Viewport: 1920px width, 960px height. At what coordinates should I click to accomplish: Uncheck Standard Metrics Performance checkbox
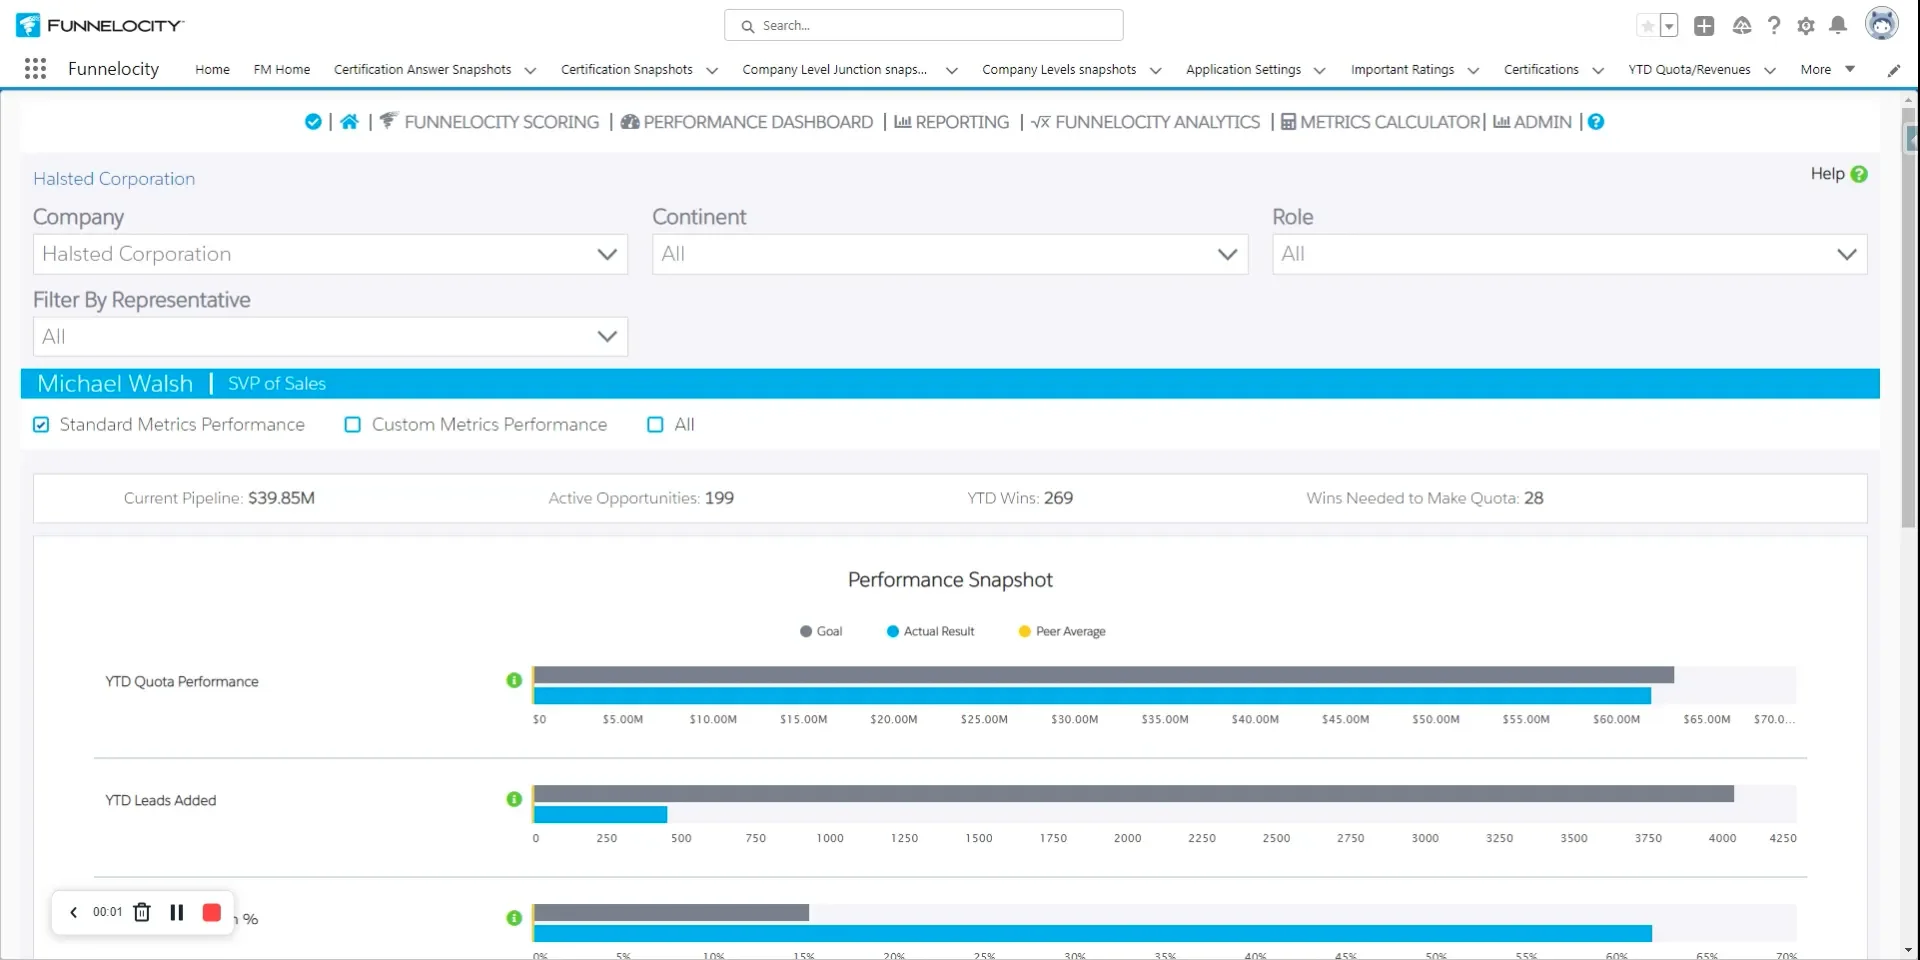point(41,425)
